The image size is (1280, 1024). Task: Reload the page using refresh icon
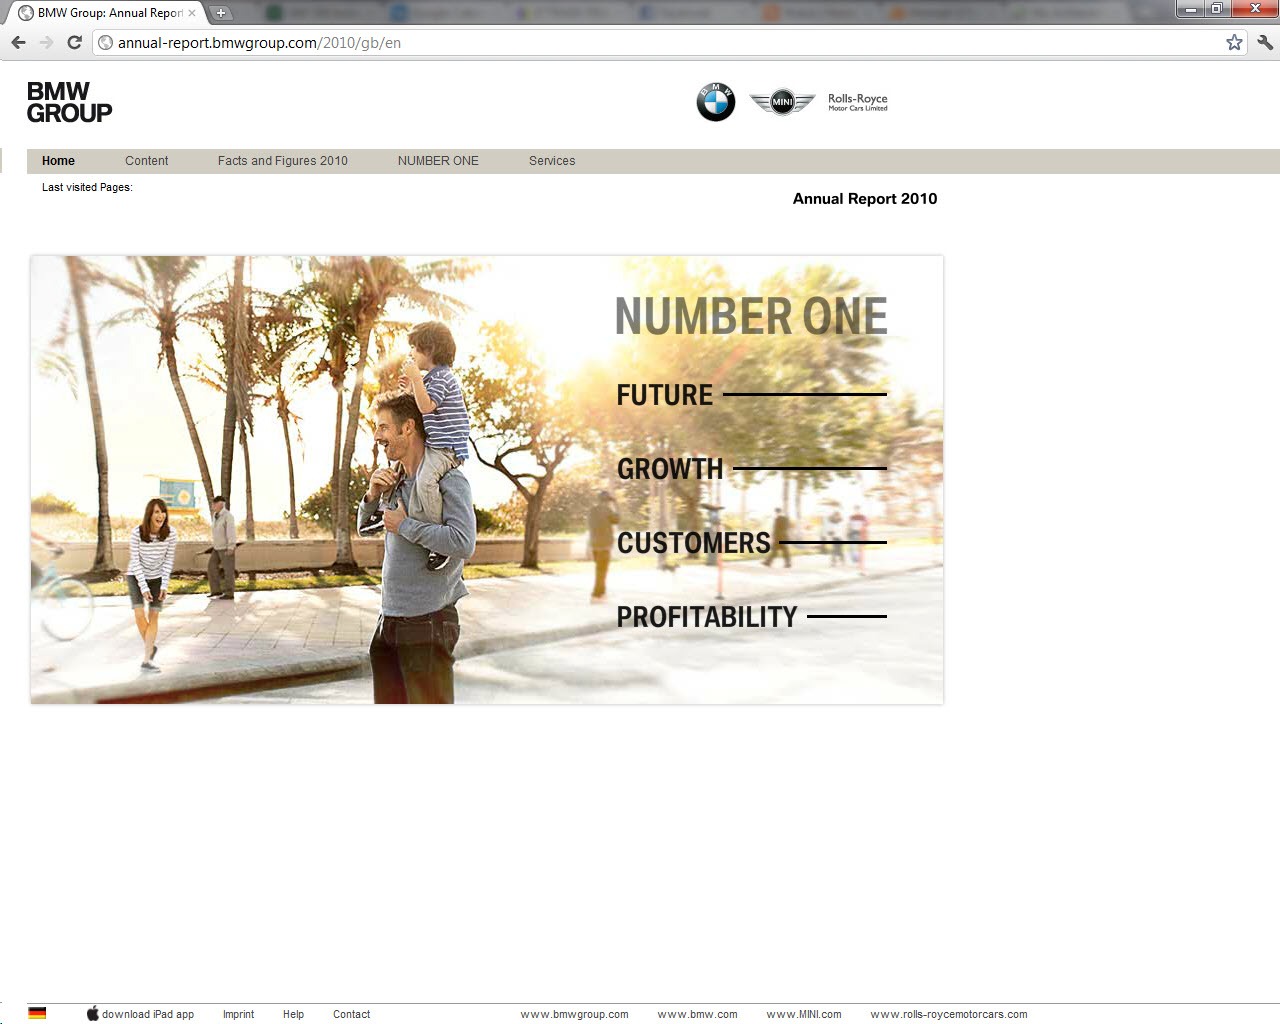(74, 42)
